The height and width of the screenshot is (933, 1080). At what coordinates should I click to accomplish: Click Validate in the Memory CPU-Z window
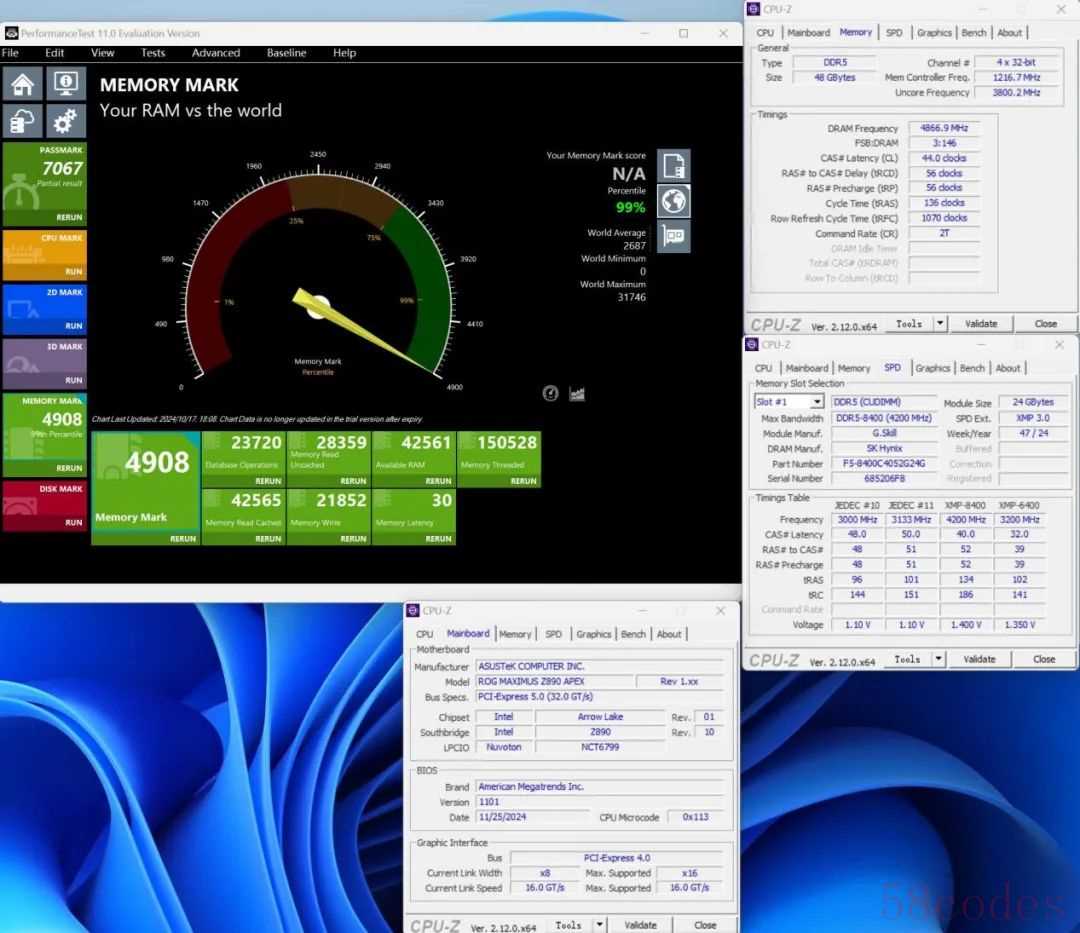pos(980,324)
